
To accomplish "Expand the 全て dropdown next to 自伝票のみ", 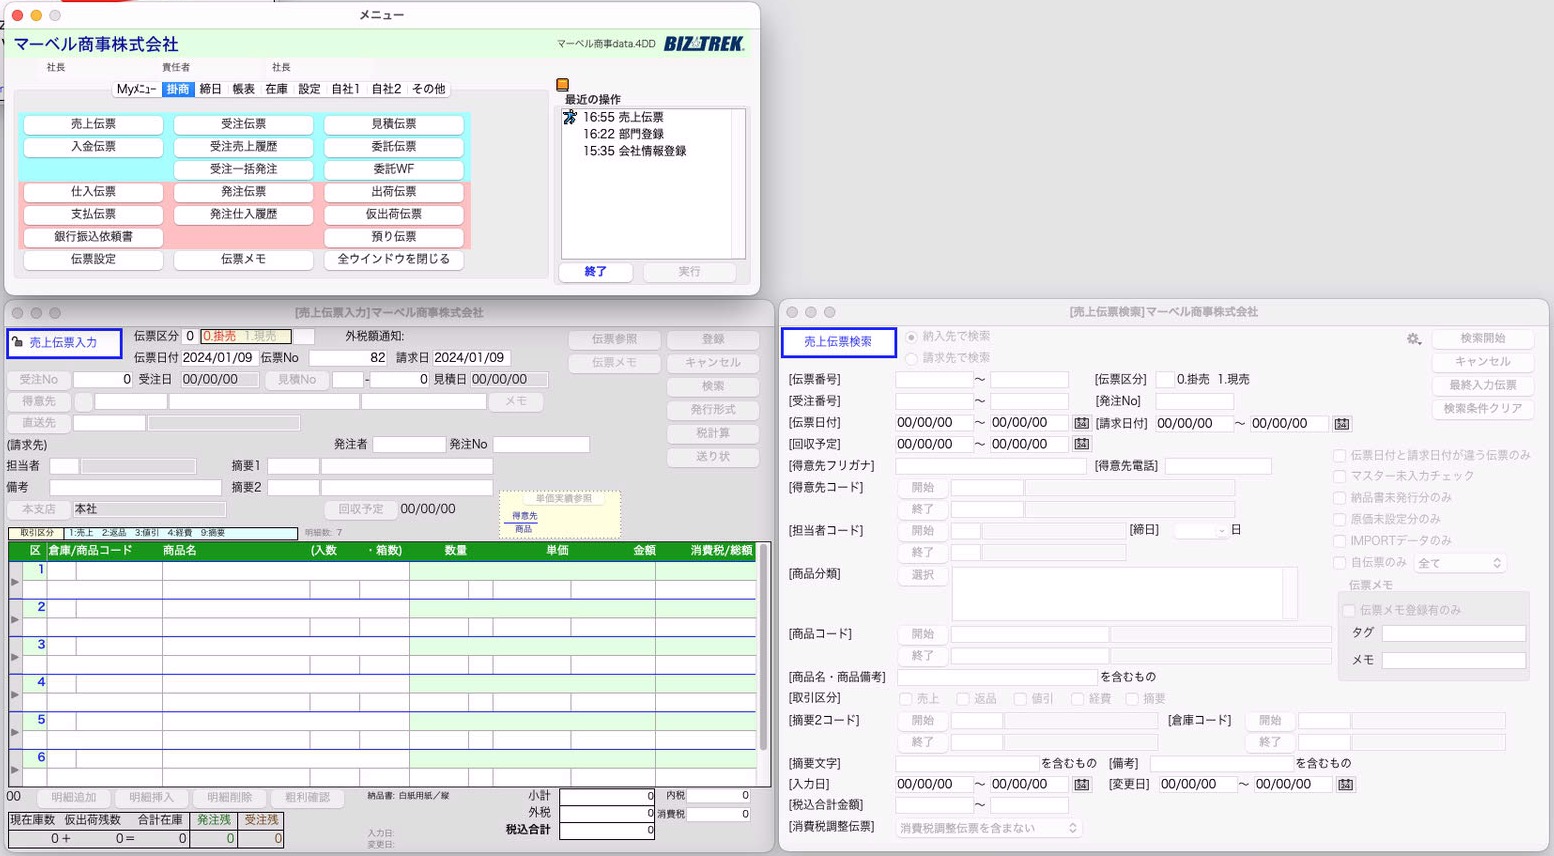I will pos(1458,563).
